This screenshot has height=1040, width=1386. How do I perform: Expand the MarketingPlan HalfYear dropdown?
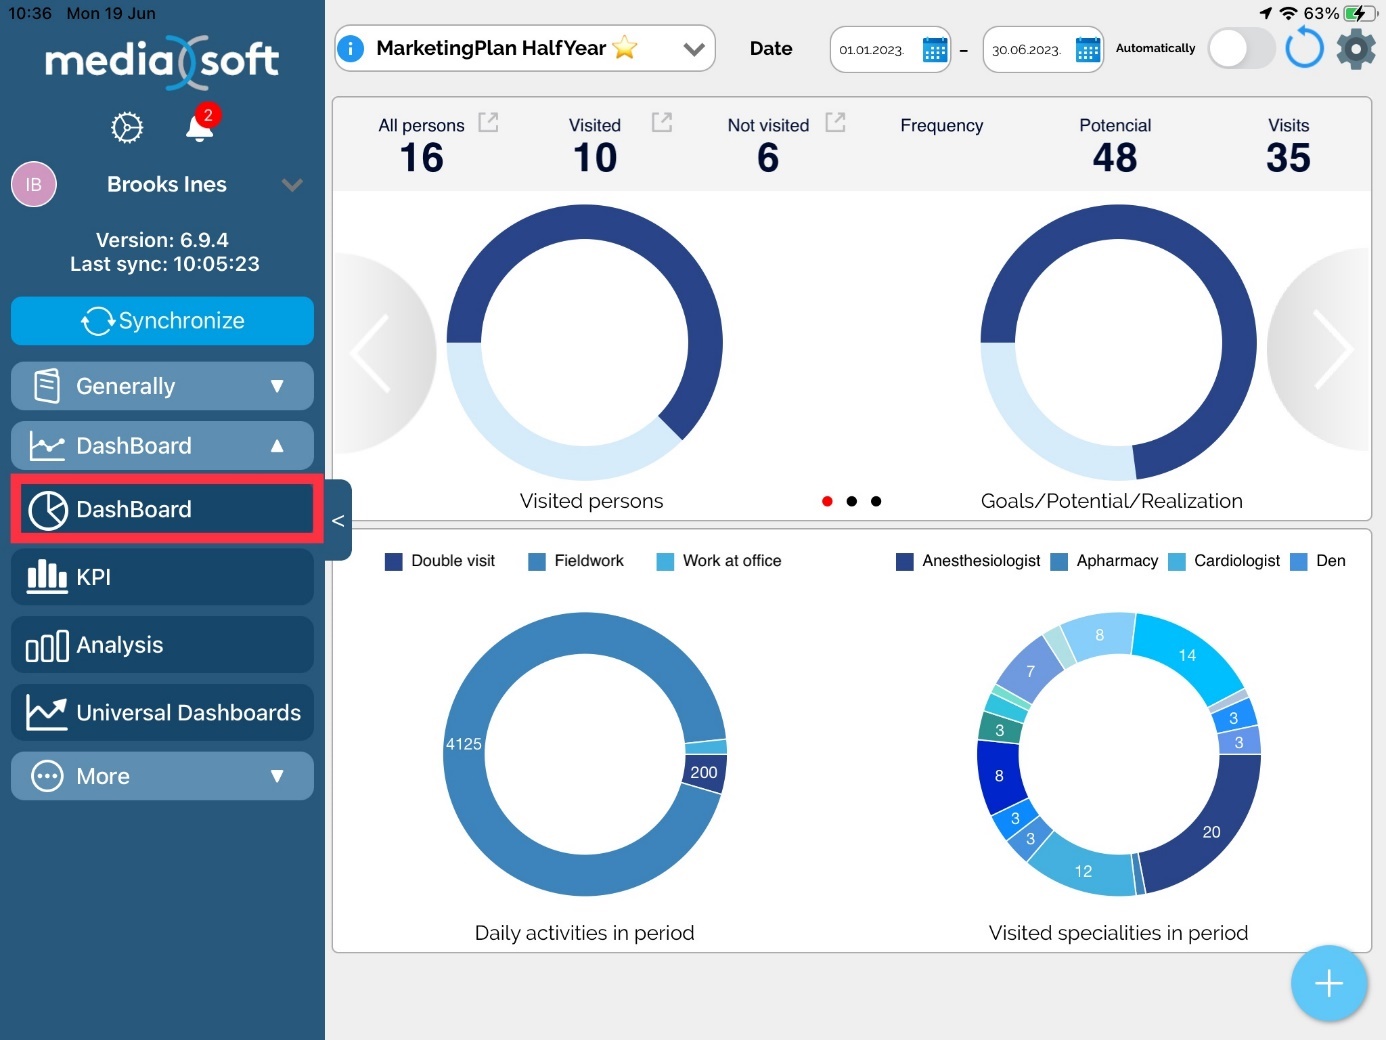pos(694,49)
